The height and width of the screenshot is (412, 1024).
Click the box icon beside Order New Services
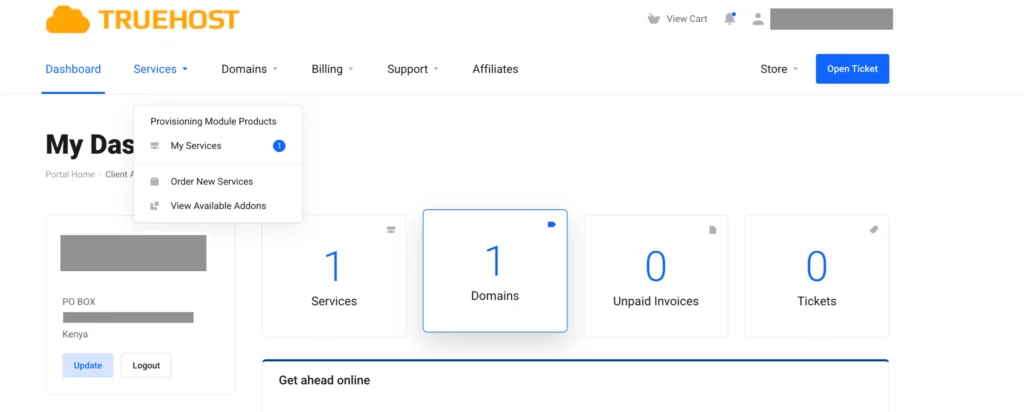155,182
